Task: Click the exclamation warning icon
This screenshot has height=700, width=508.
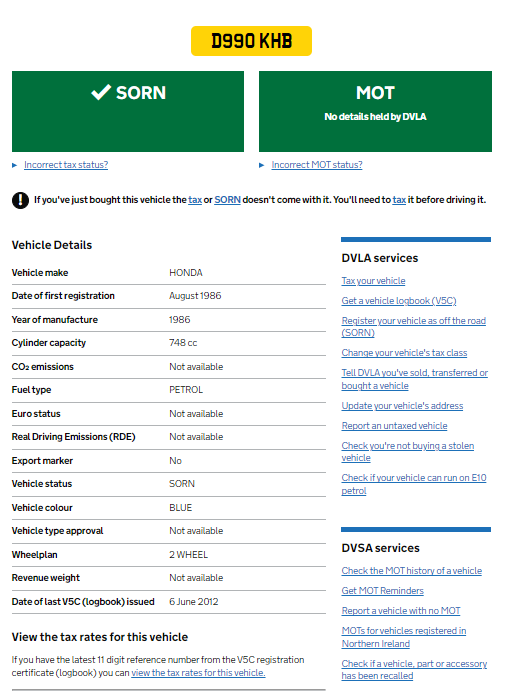Action: coord(20,200)
